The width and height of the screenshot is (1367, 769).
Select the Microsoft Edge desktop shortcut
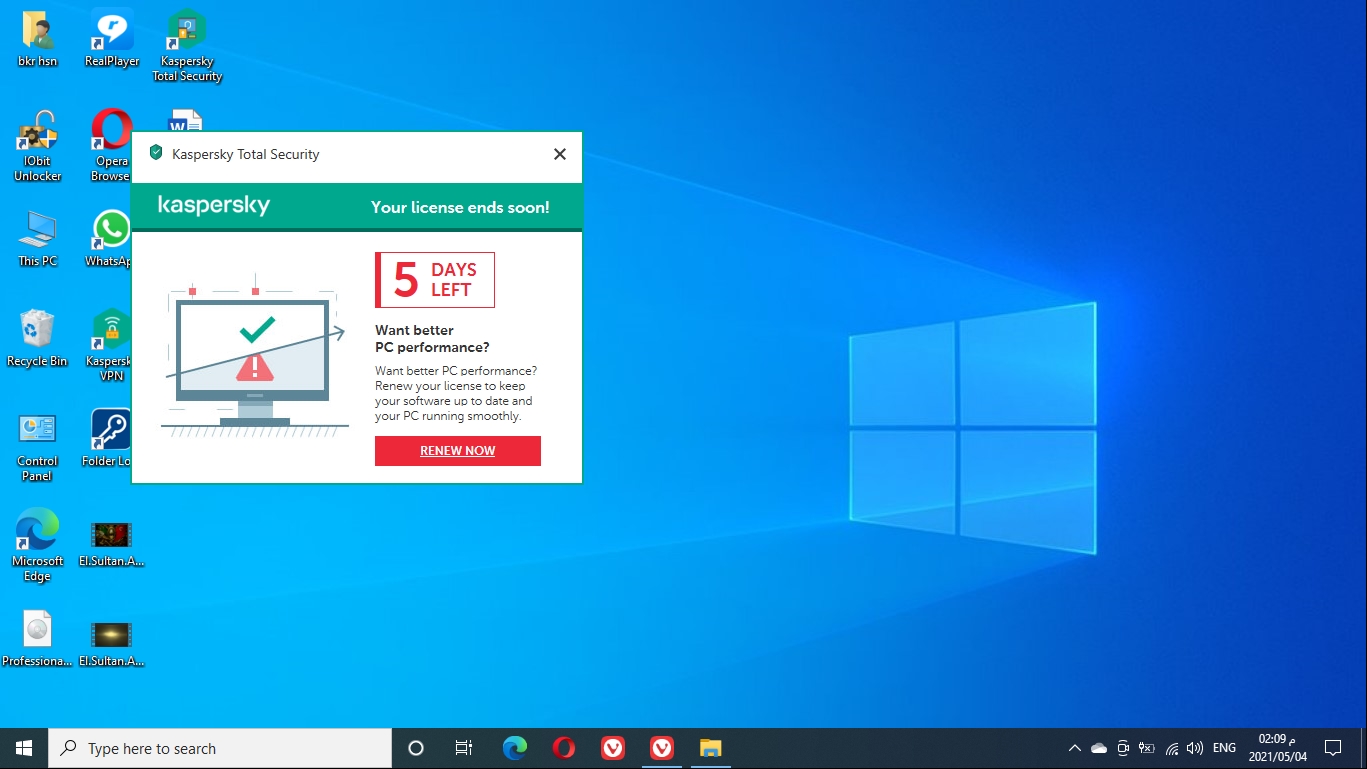click(x=38, y=546)
